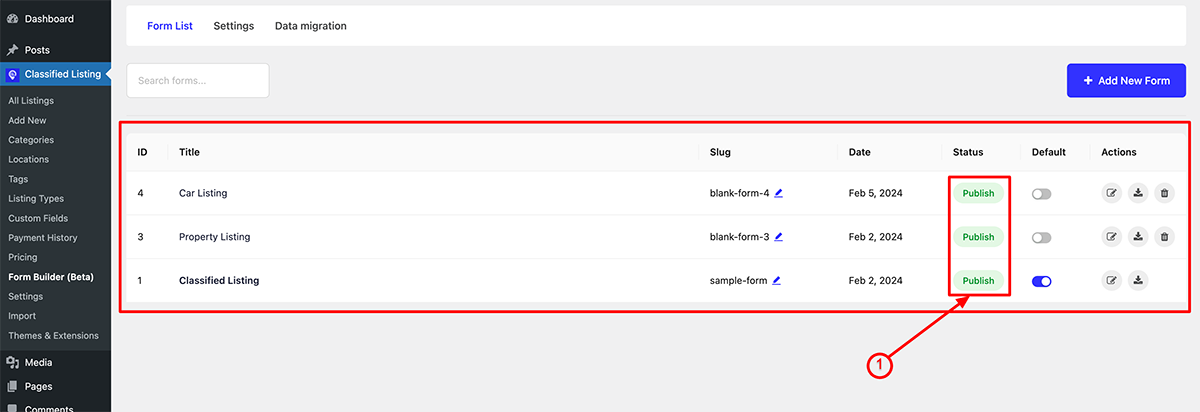This screenshot has width=1200, height=412.
Task: Edit slug blank-form-3 pencil icon
Action: tap(779, 237)
